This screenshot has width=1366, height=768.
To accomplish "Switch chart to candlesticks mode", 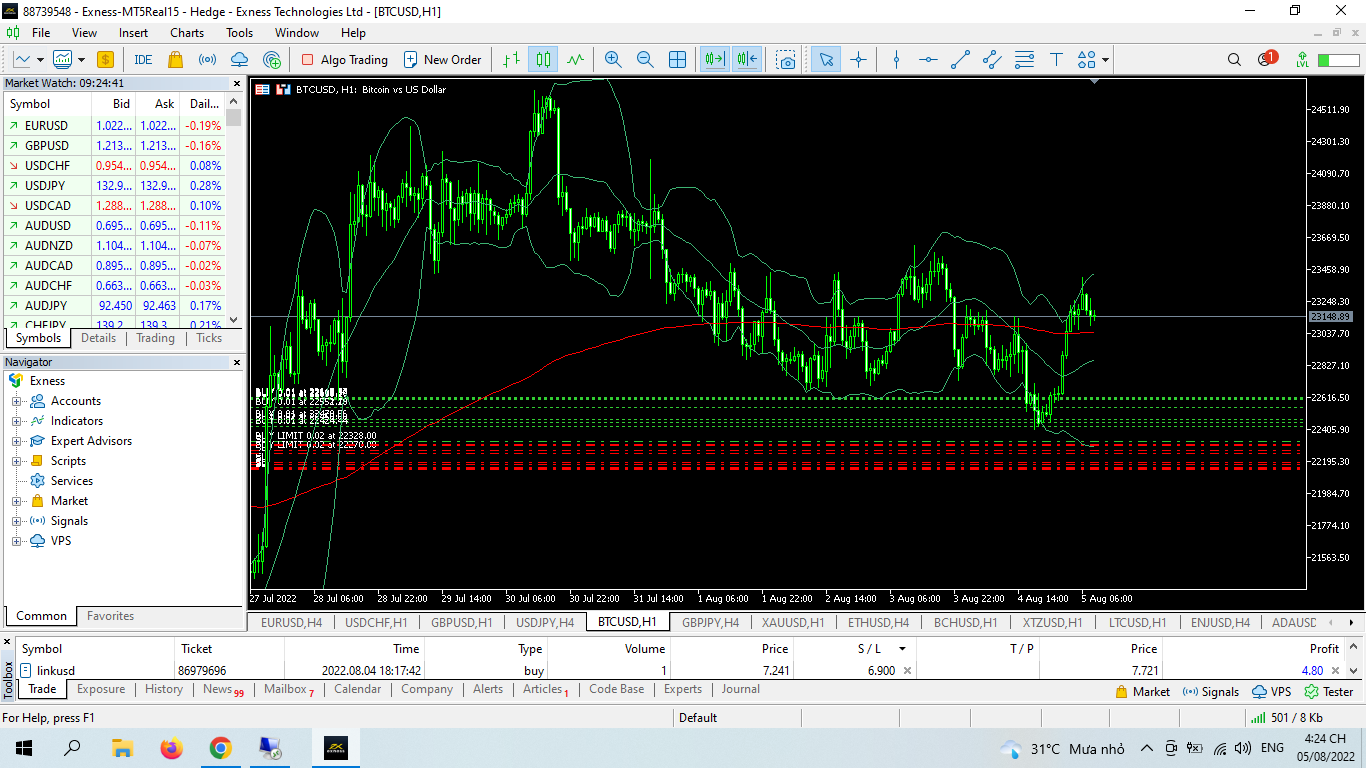I will coord(543,59).
